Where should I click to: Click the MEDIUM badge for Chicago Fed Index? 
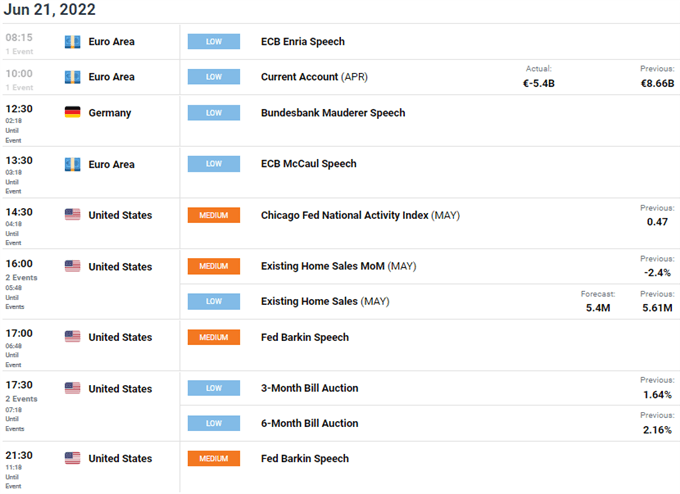pos(214,215)
